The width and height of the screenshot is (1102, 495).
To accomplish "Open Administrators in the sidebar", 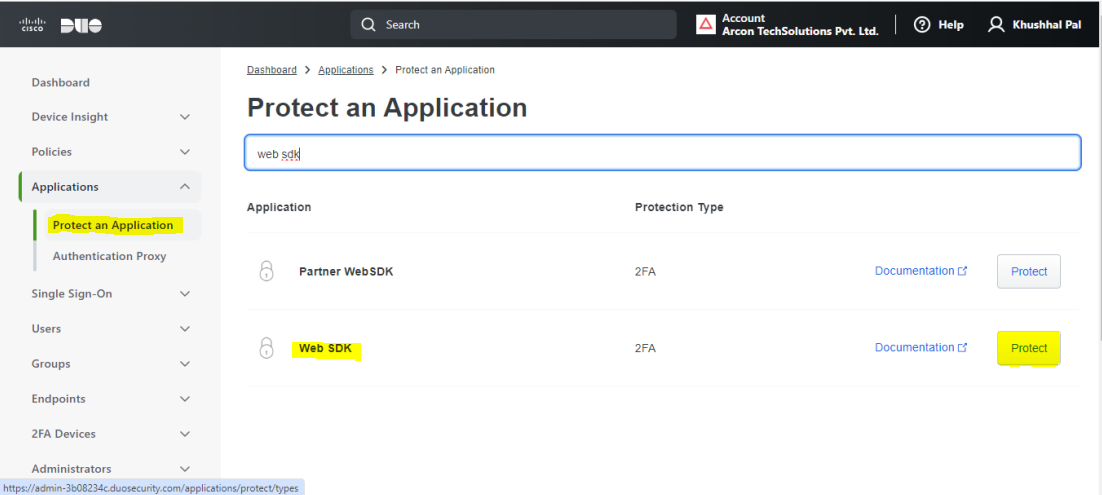I will (x=71, y=468).
